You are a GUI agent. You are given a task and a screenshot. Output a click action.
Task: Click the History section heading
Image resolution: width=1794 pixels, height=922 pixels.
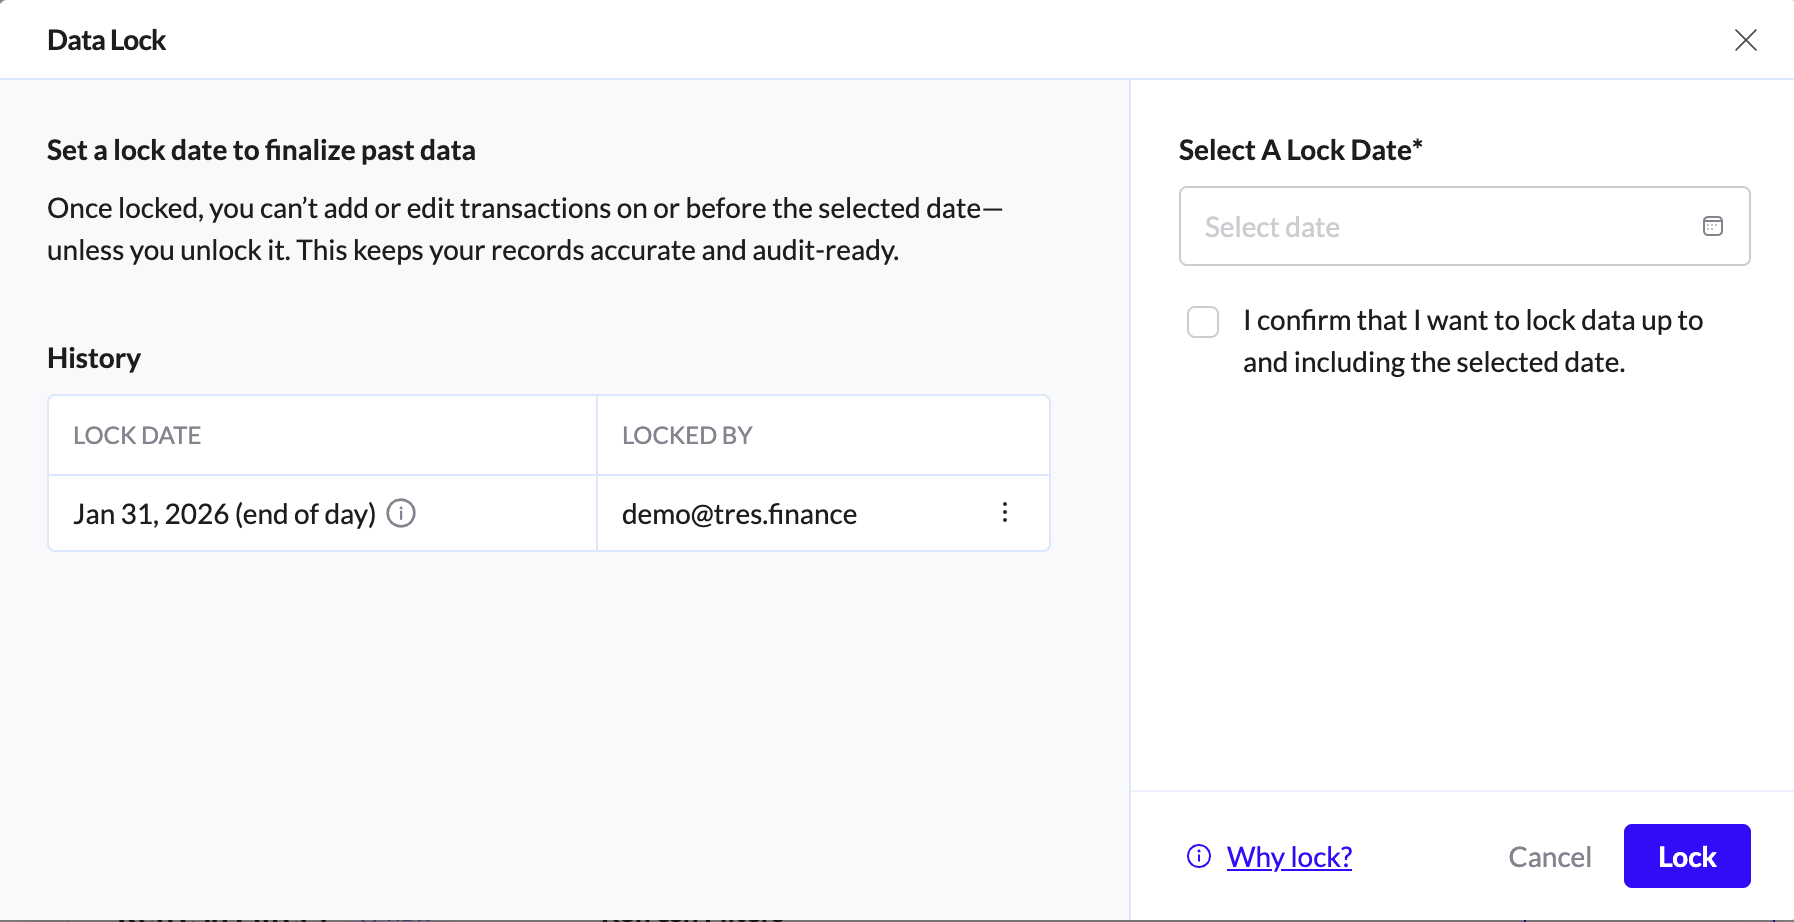[x=94, y=358]
